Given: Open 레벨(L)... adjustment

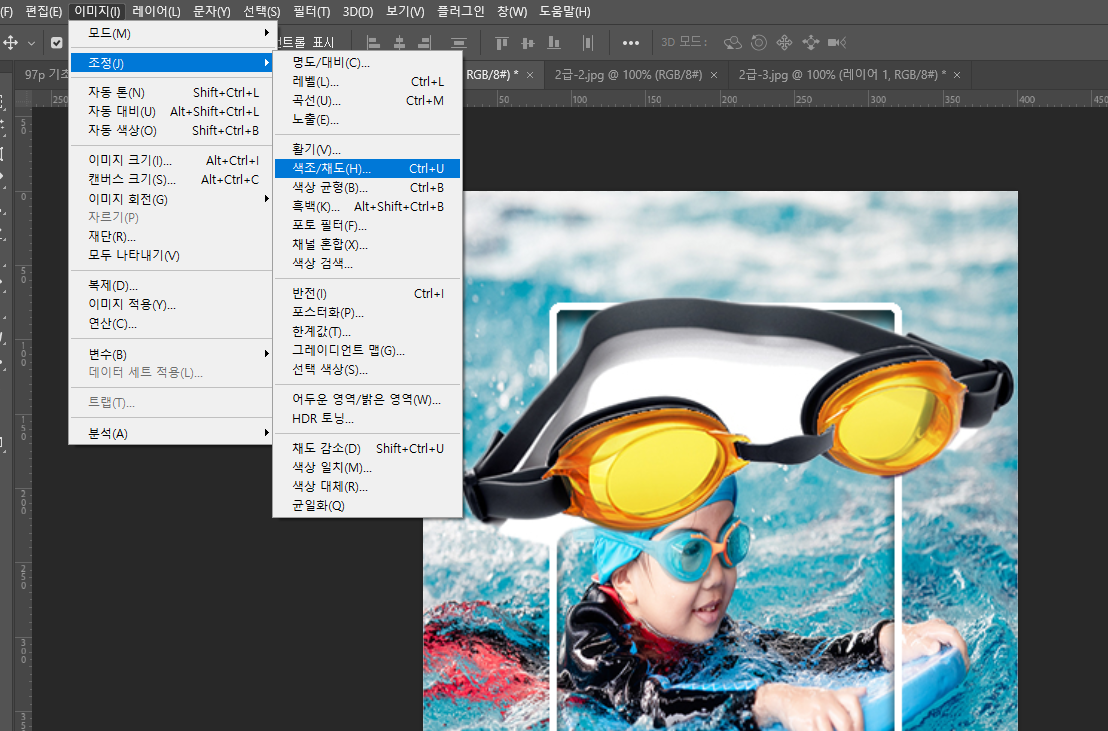Looking at the screenshot, I should tap(367, 81).
